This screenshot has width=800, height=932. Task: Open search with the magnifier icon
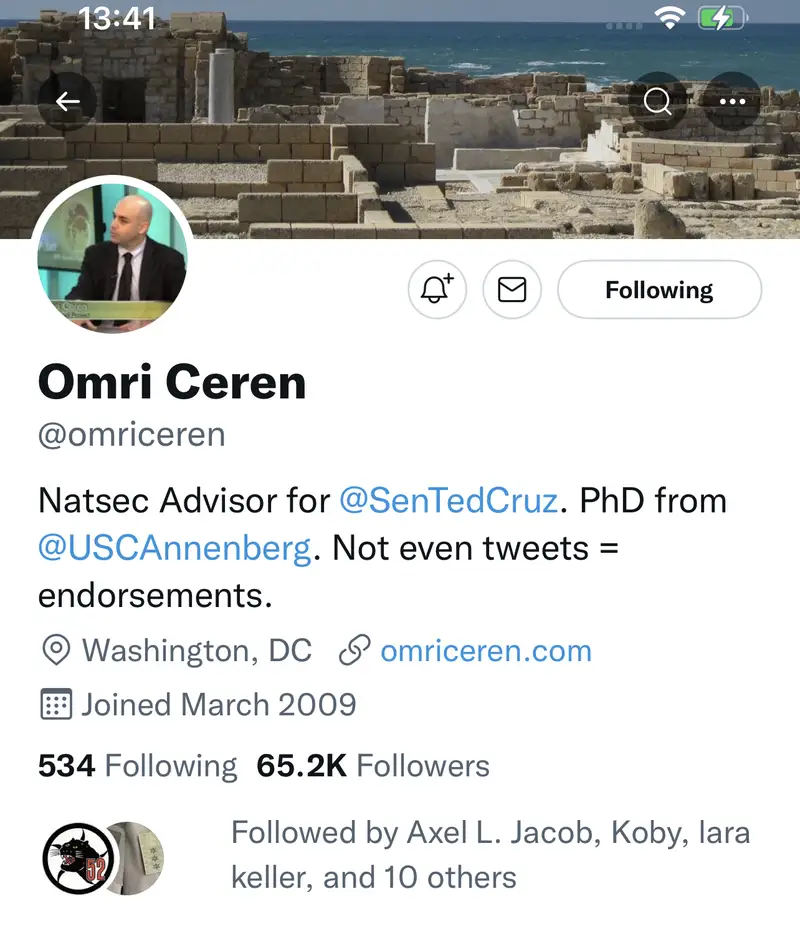(657, 102)
